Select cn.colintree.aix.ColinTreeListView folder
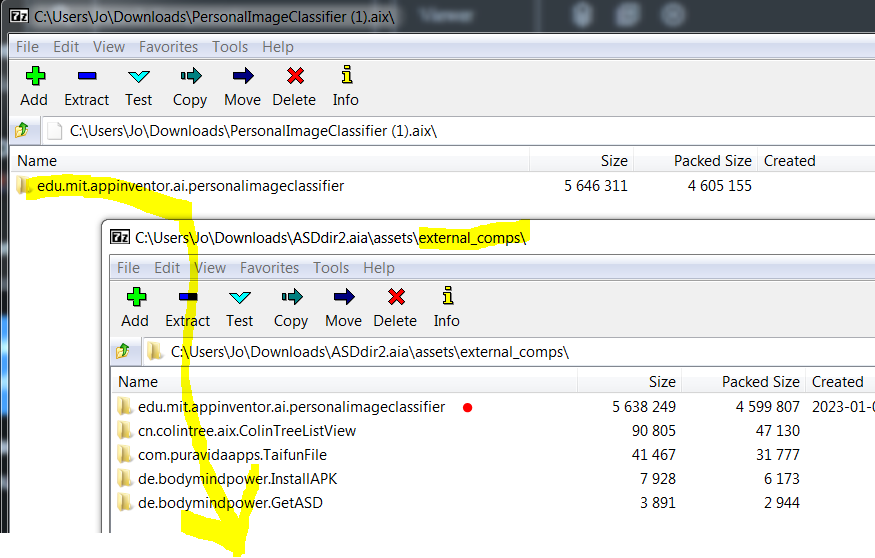875x558 pixels. tap(247, 431)
